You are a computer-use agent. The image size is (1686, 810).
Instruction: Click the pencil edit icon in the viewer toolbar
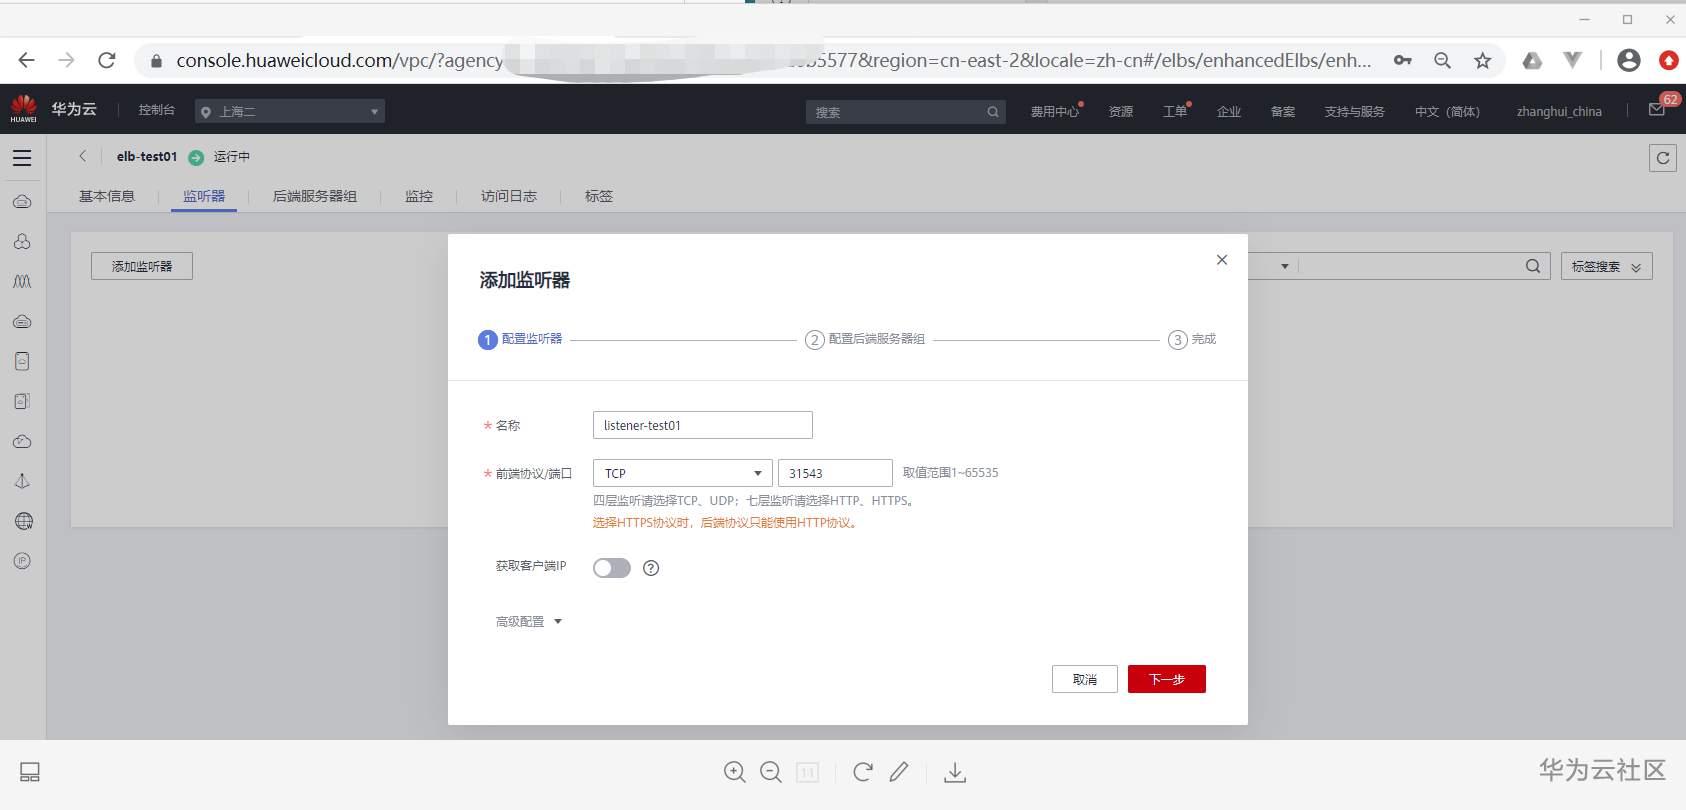tap(899, 771)
